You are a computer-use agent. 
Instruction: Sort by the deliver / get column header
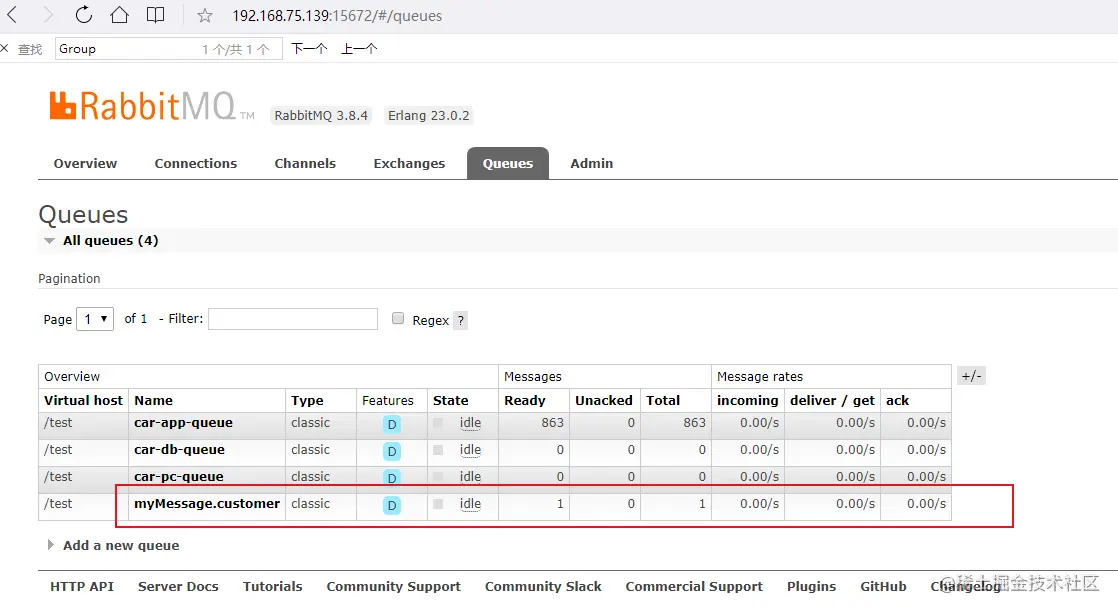click(x=832, y=400)
